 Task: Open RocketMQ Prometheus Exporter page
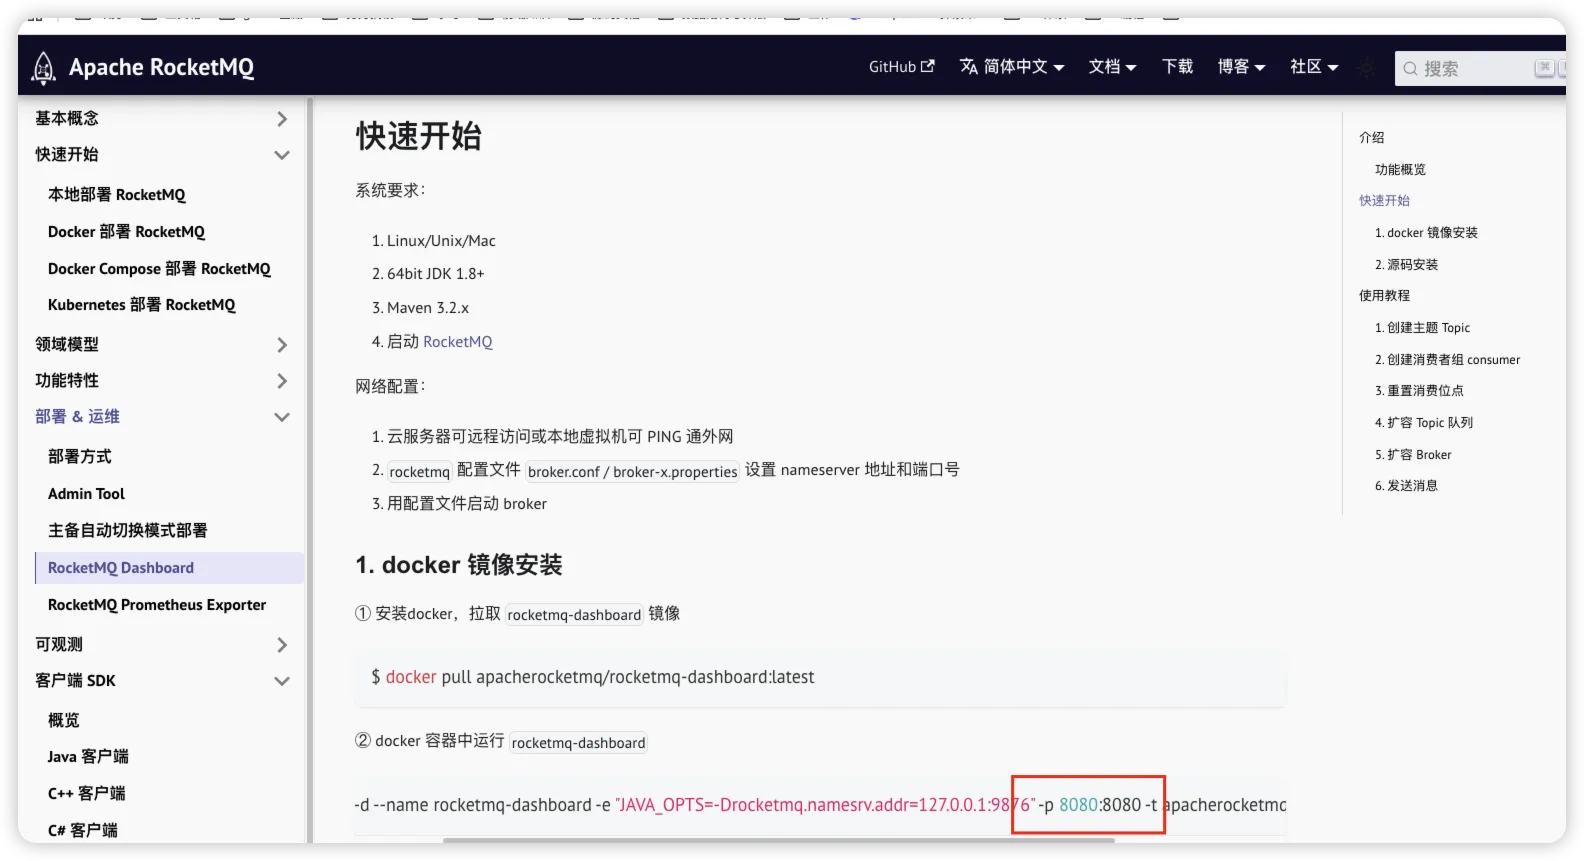(x=157, y=605)
